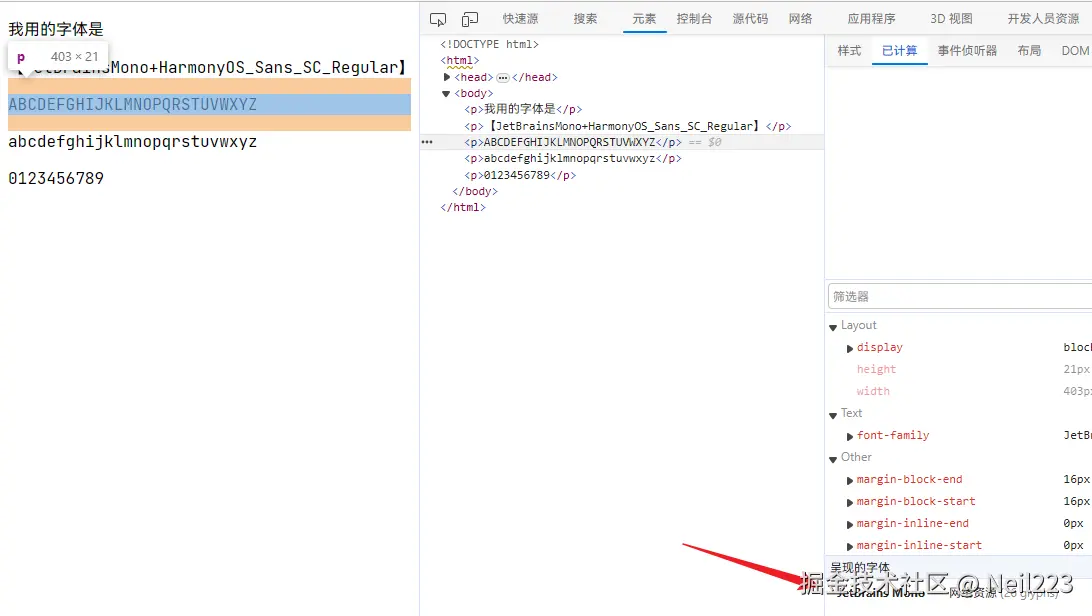Select the ABCDEFGHIJKLMNOPQRSTUVWXYZ paragraph node
The height and width of the screenshot is (616, 1092).
(x=573, y=142)
